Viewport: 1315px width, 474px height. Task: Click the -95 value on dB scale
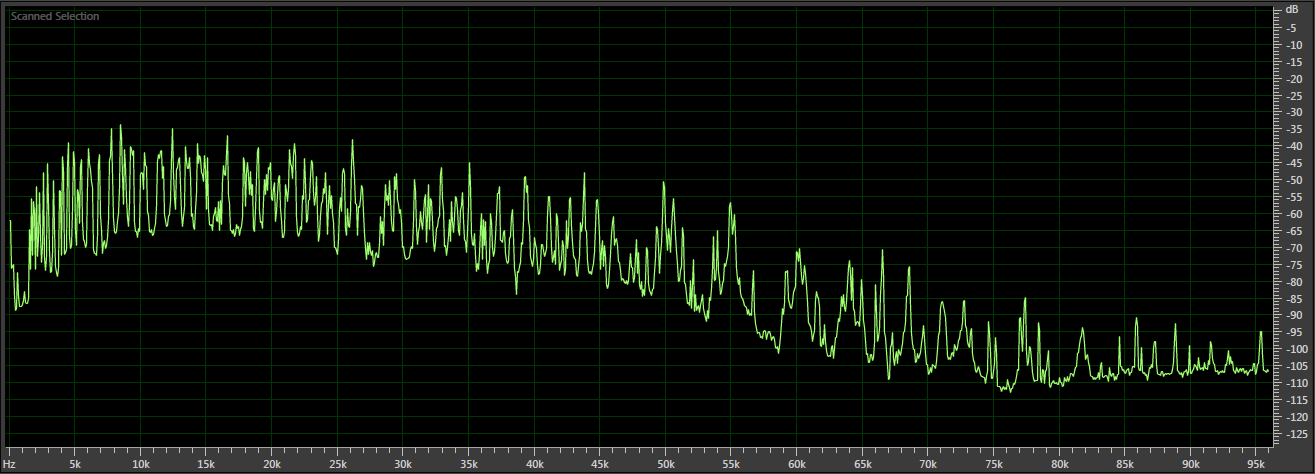(x=1293, y=332)
